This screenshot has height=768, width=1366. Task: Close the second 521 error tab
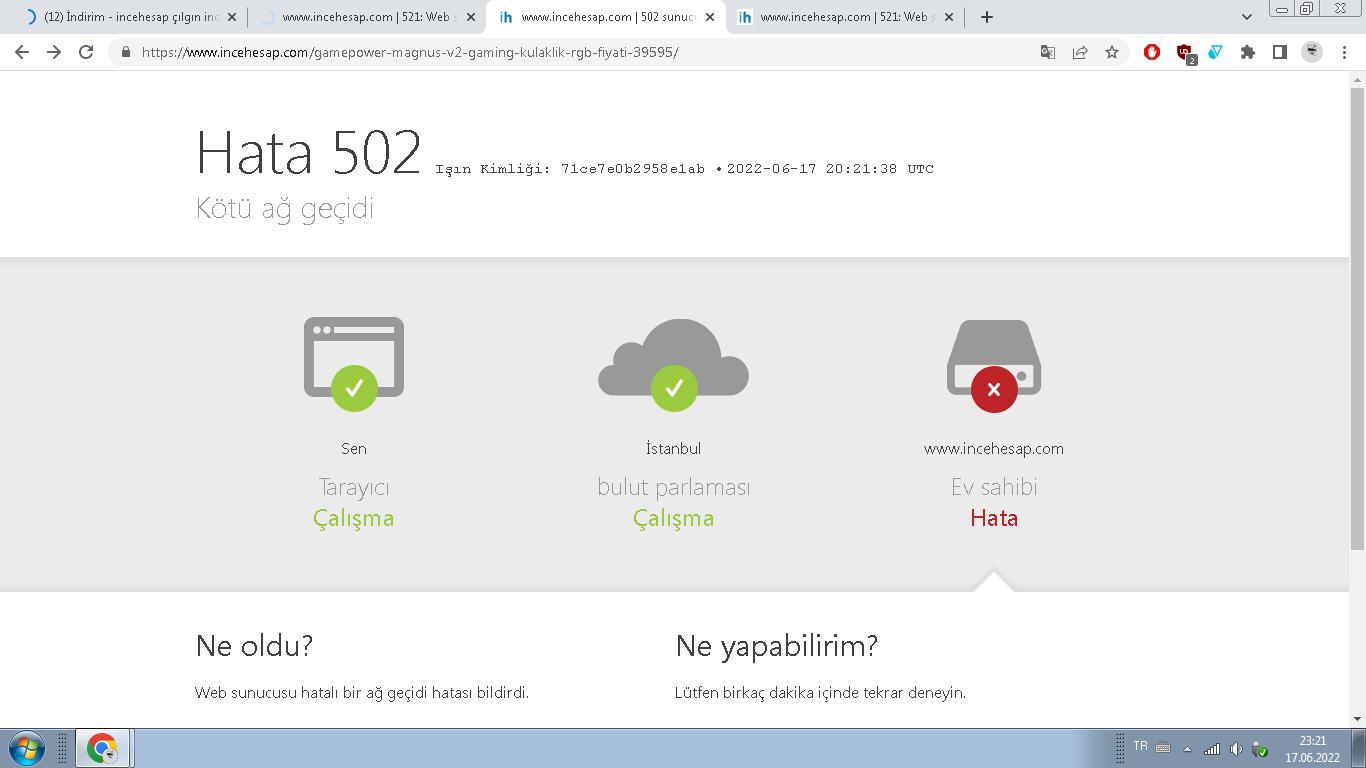pyautogui.click(x=471, y=17)
